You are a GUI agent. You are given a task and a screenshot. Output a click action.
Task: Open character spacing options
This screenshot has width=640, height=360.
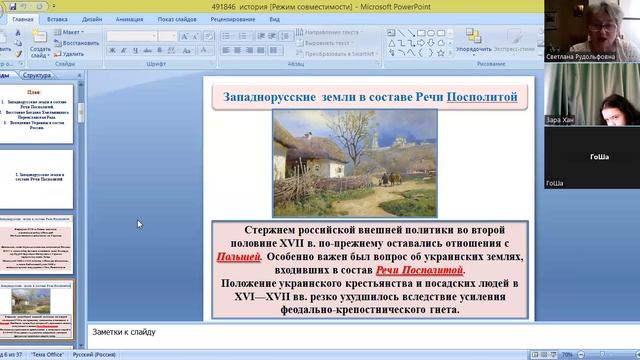click(172, 51)
